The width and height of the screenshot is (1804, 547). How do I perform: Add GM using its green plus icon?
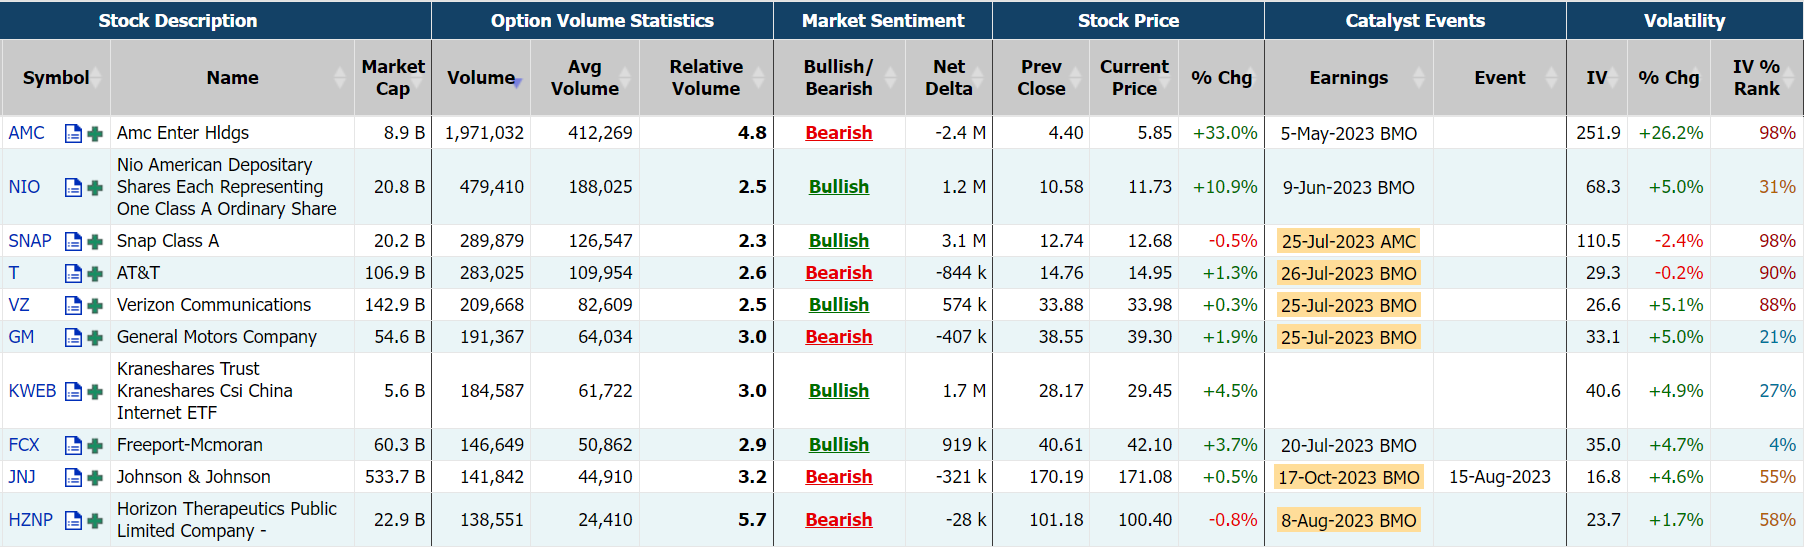click(95, 337)
